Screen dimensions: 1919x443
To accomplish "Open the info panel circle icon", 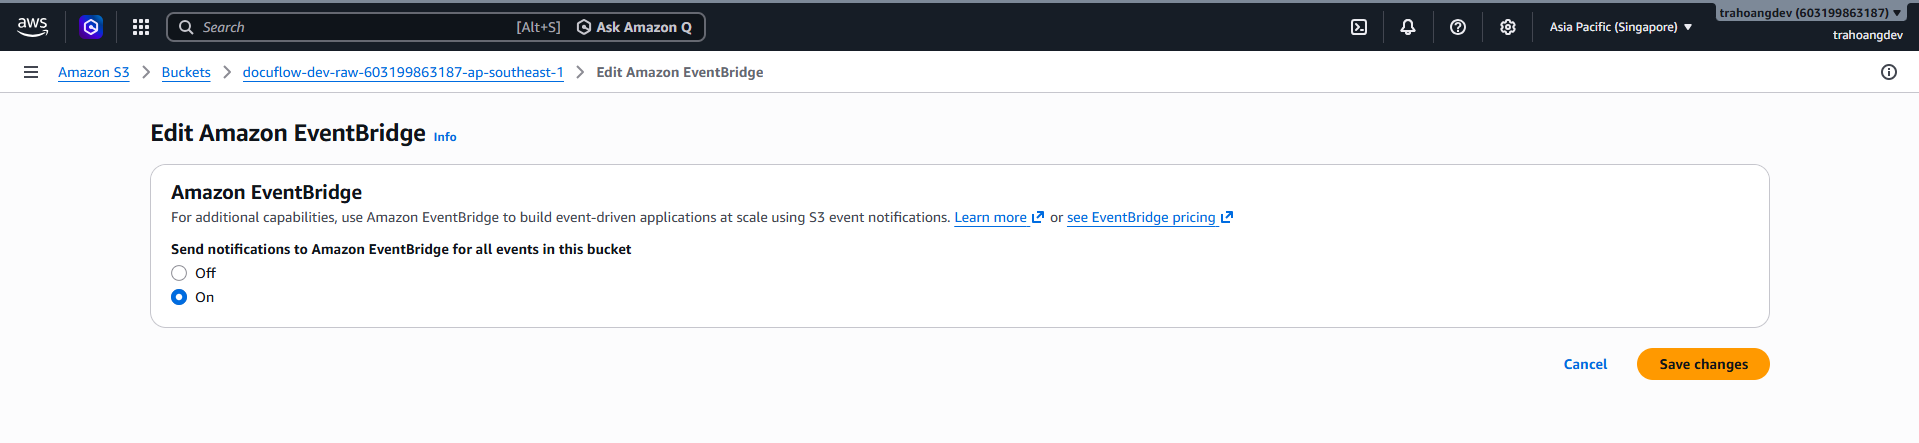I will click(x=1889, y=72).
